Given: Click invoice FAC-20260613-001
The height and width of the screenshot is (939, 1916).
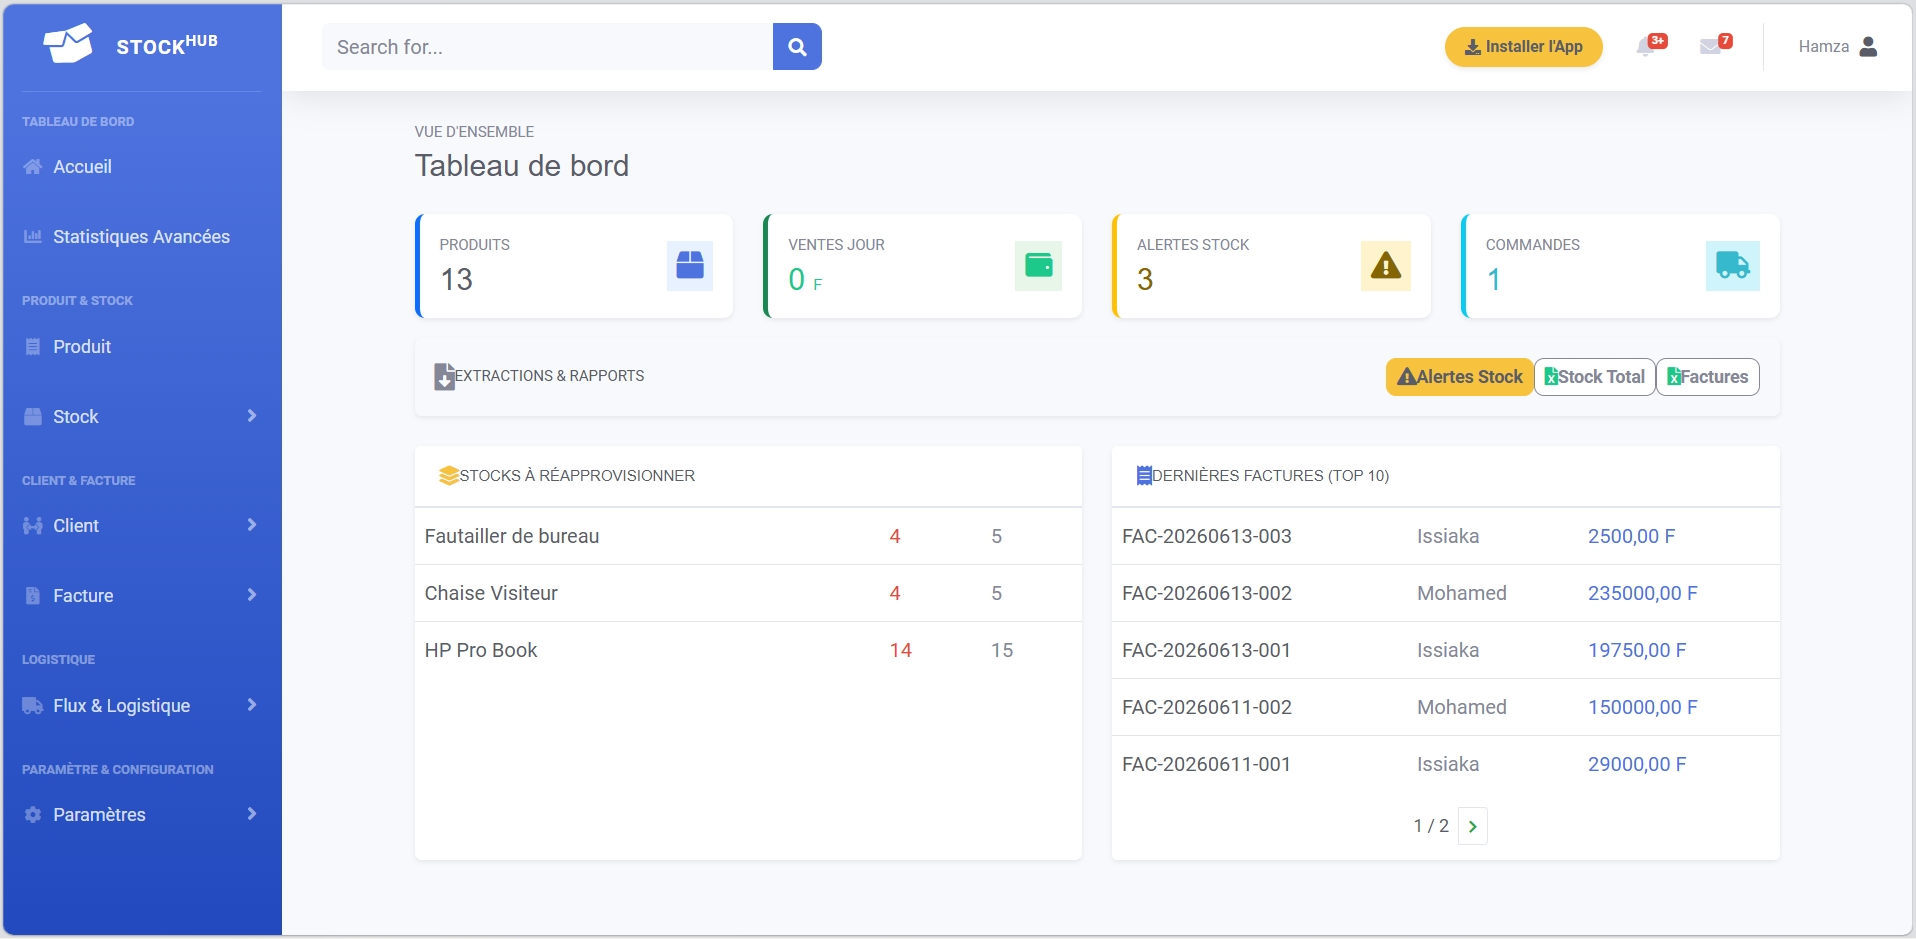Looking at the screenshot, I should click(1206, 651).
